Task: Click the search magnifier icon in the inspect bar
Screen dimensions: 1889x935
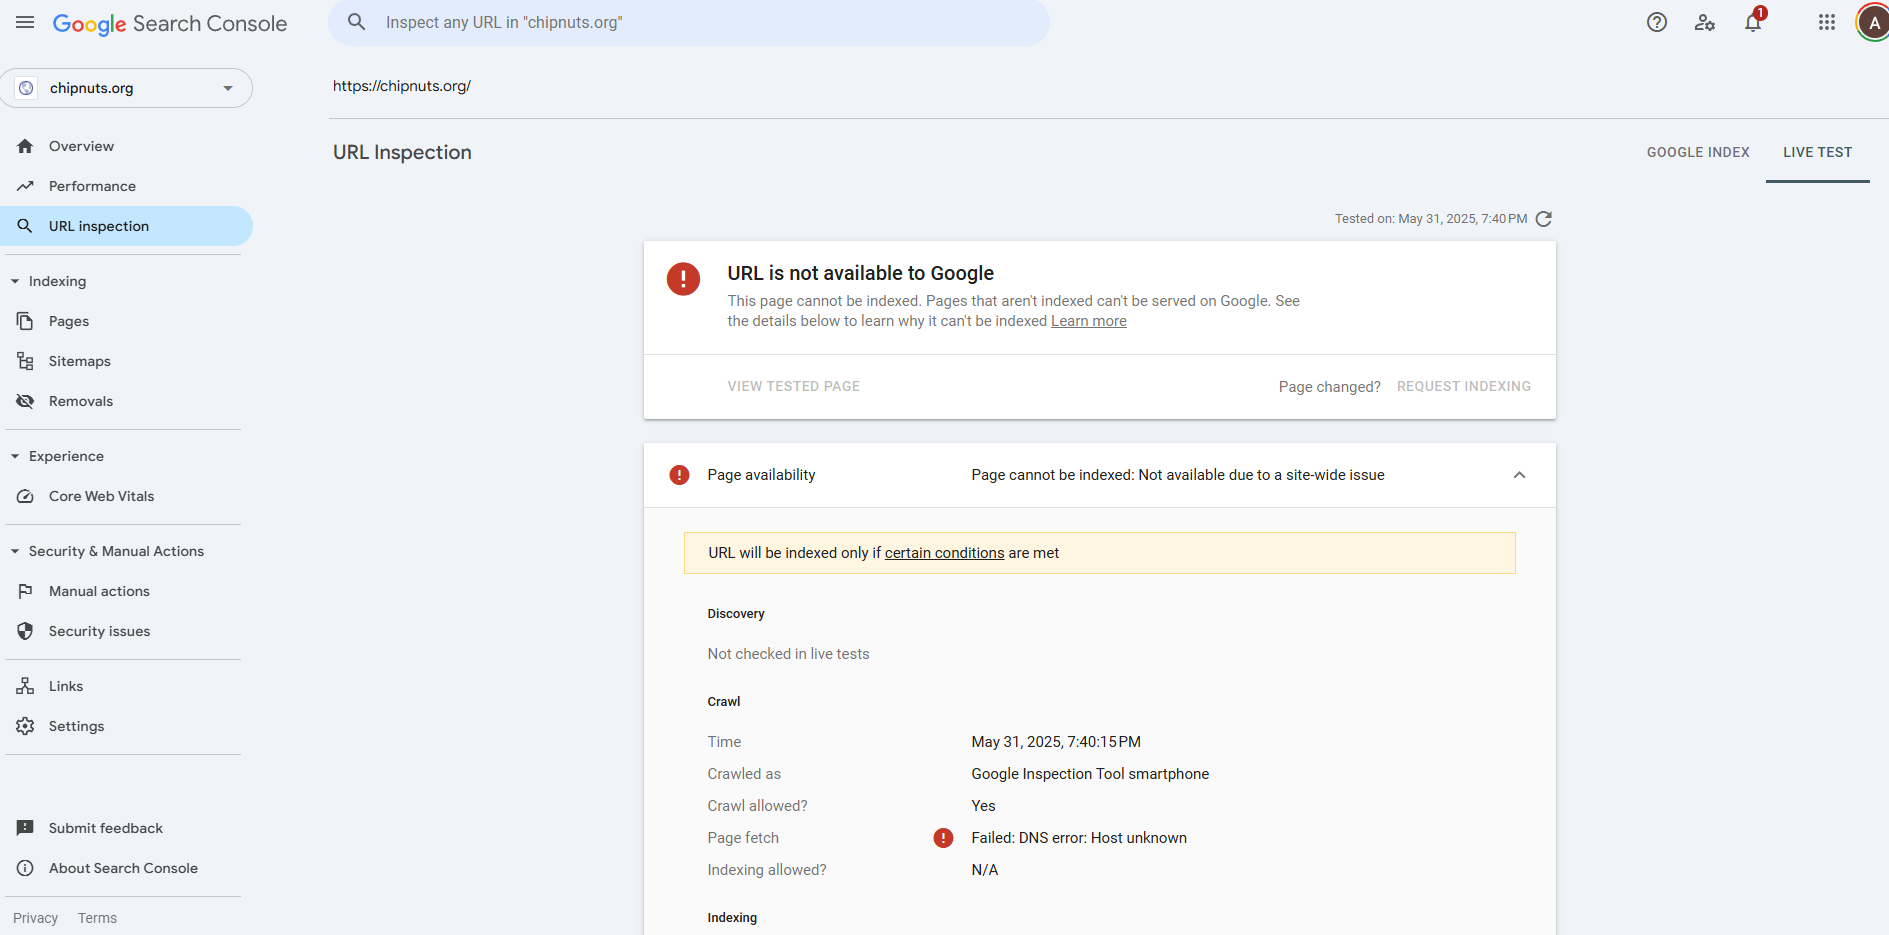Action: [x=356, y=22]
